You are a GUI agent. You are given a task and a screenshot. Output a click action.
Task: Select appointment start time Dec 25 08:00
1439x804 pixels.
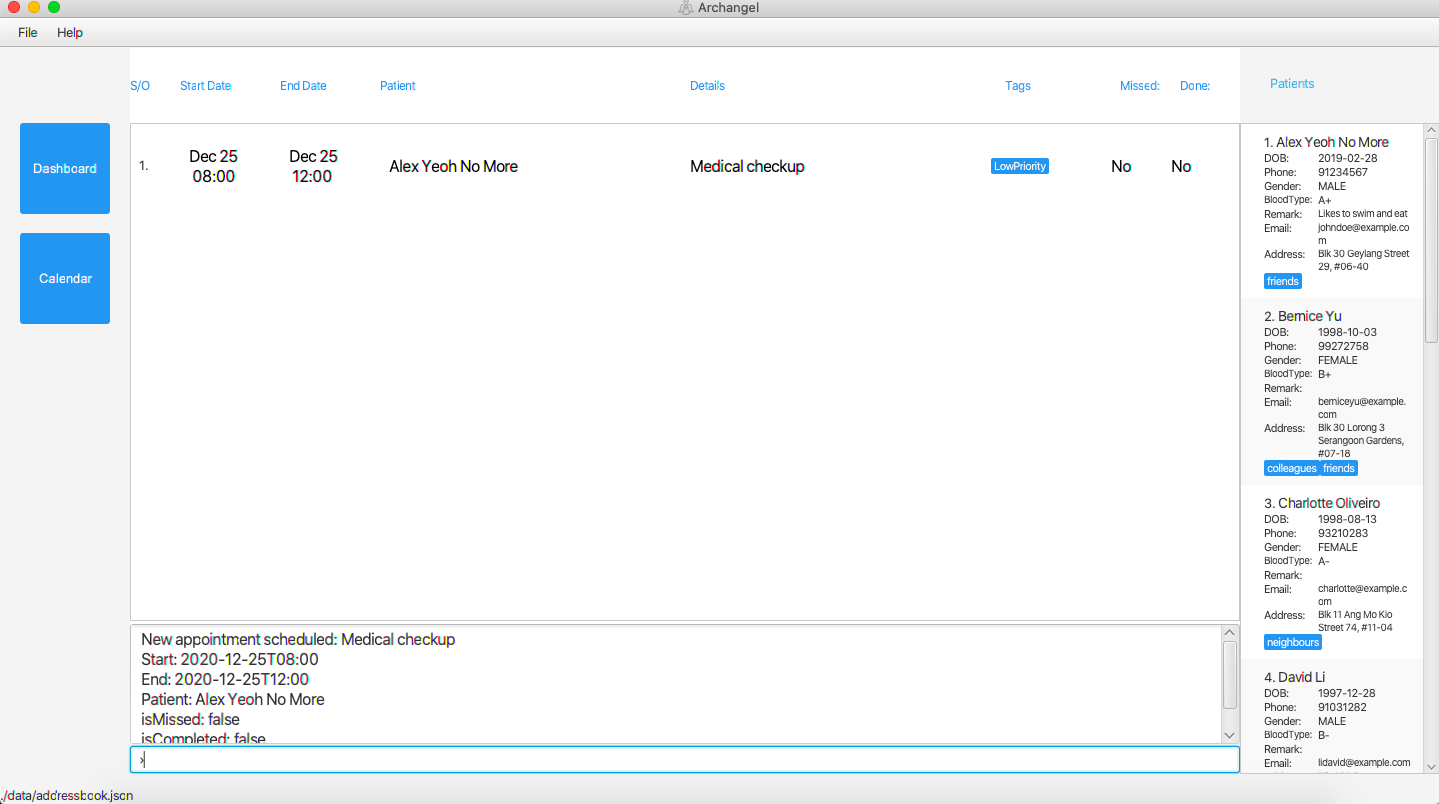(213, 166)
